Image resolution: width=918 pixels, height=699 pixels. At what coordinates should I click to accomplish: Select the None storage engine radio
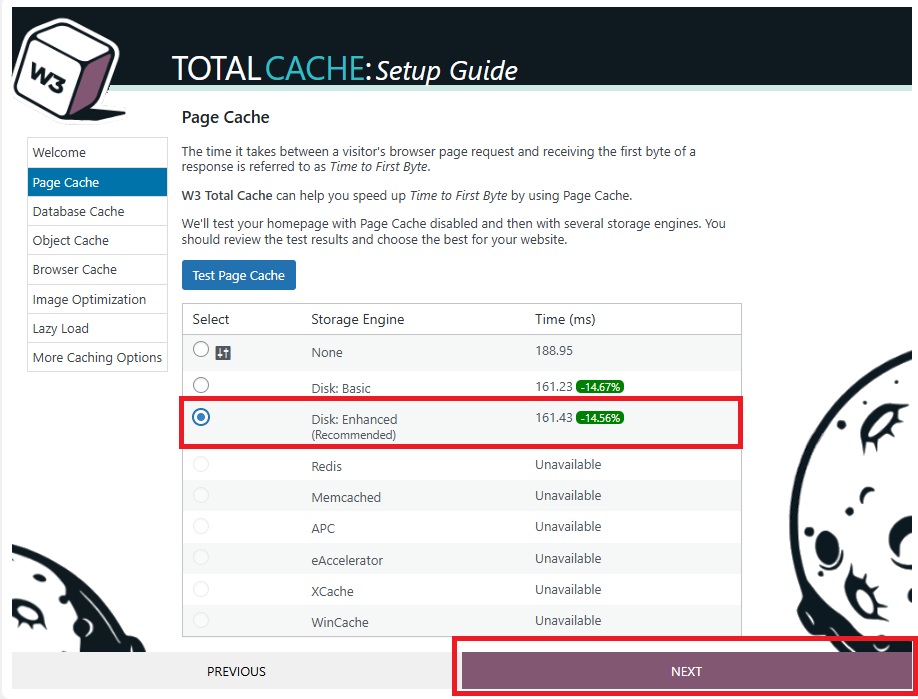click(201, 349)
